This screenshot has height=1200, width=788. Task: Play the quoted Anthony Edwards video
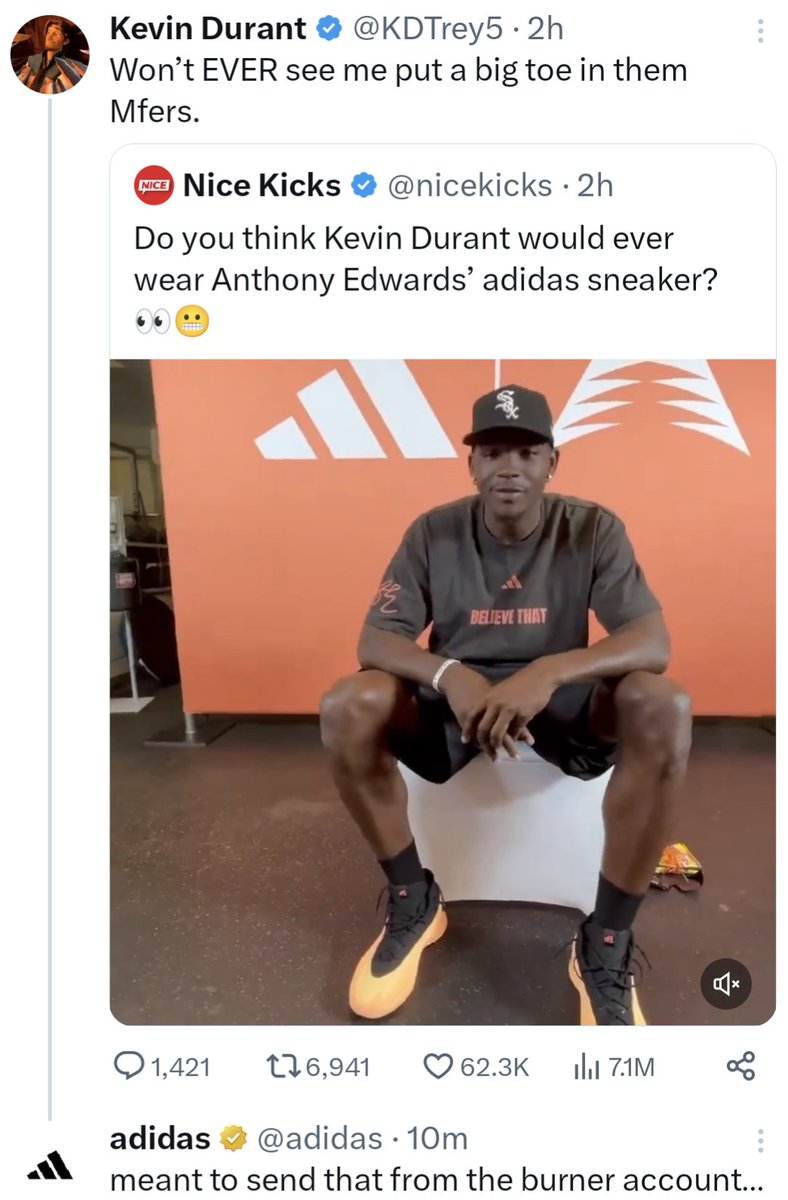[x=442, y=692]
